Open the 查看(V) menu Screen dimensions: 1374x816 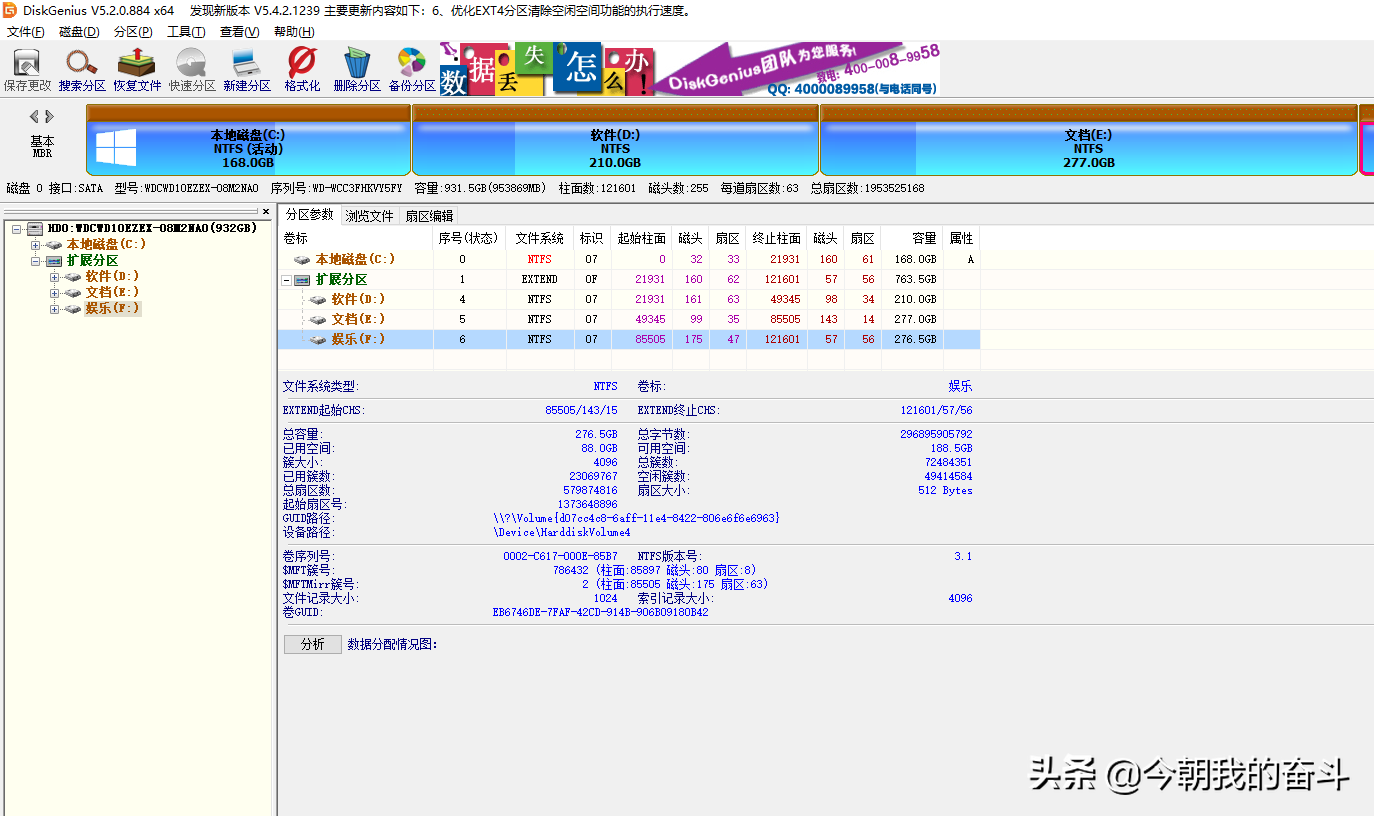point(239,31)
